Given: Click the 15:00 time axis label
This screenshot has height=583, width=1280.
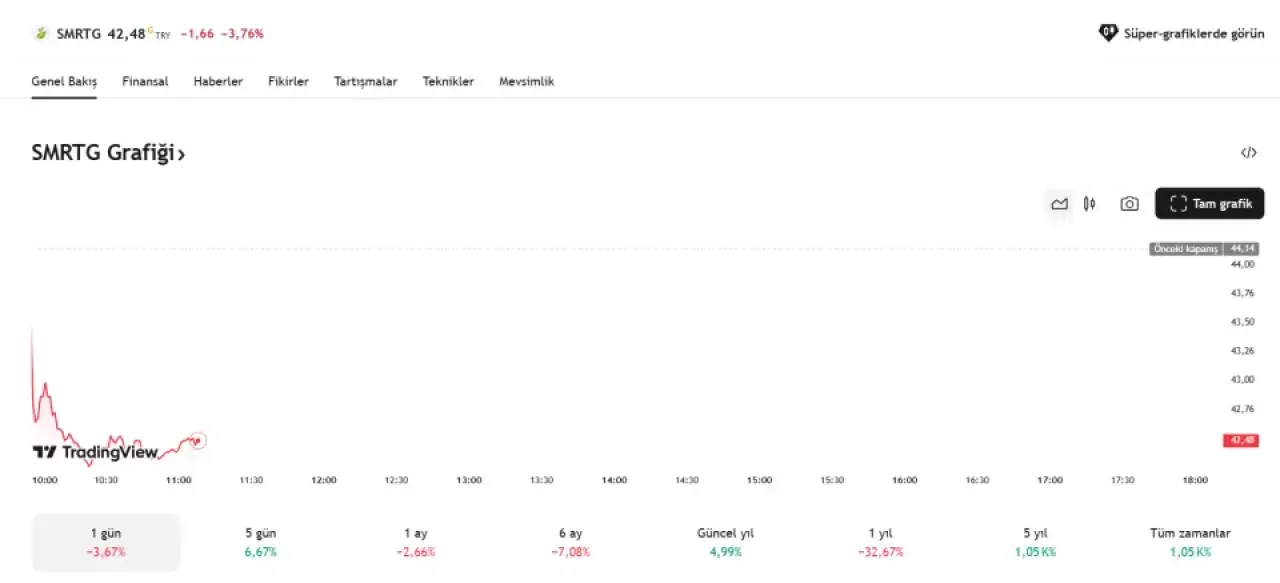Looking at the screenshot, I should (x=759, y=480).
